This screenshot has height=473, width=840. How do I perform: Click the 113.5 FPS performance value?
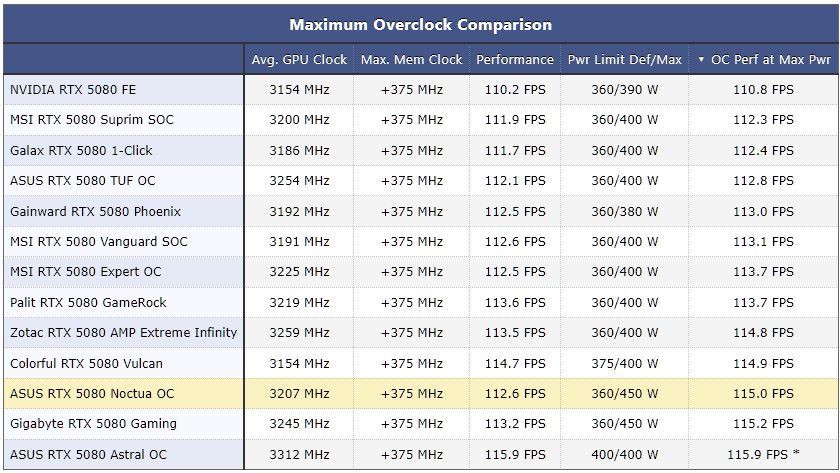(515, 333)
